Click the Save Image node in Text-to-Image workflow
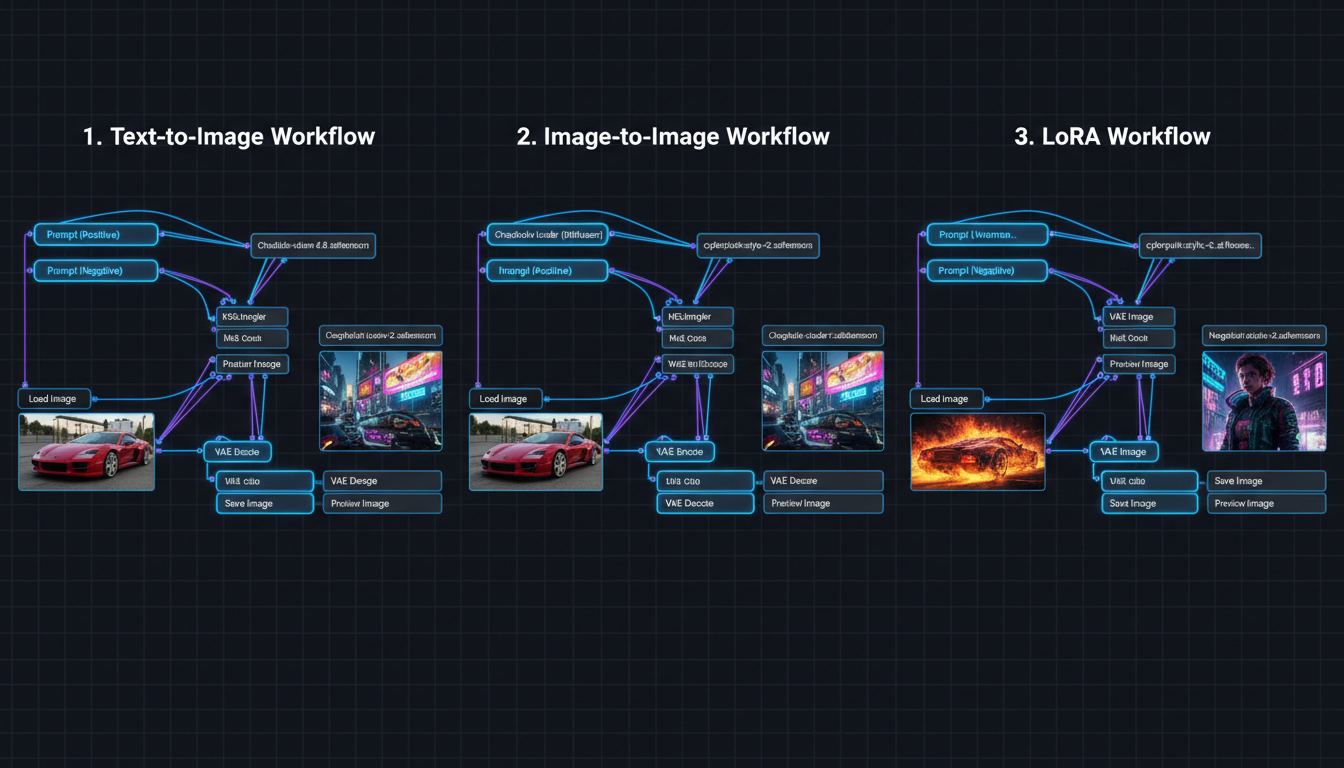The width and height of the screenshot is (1344, 768). (264, 503)
